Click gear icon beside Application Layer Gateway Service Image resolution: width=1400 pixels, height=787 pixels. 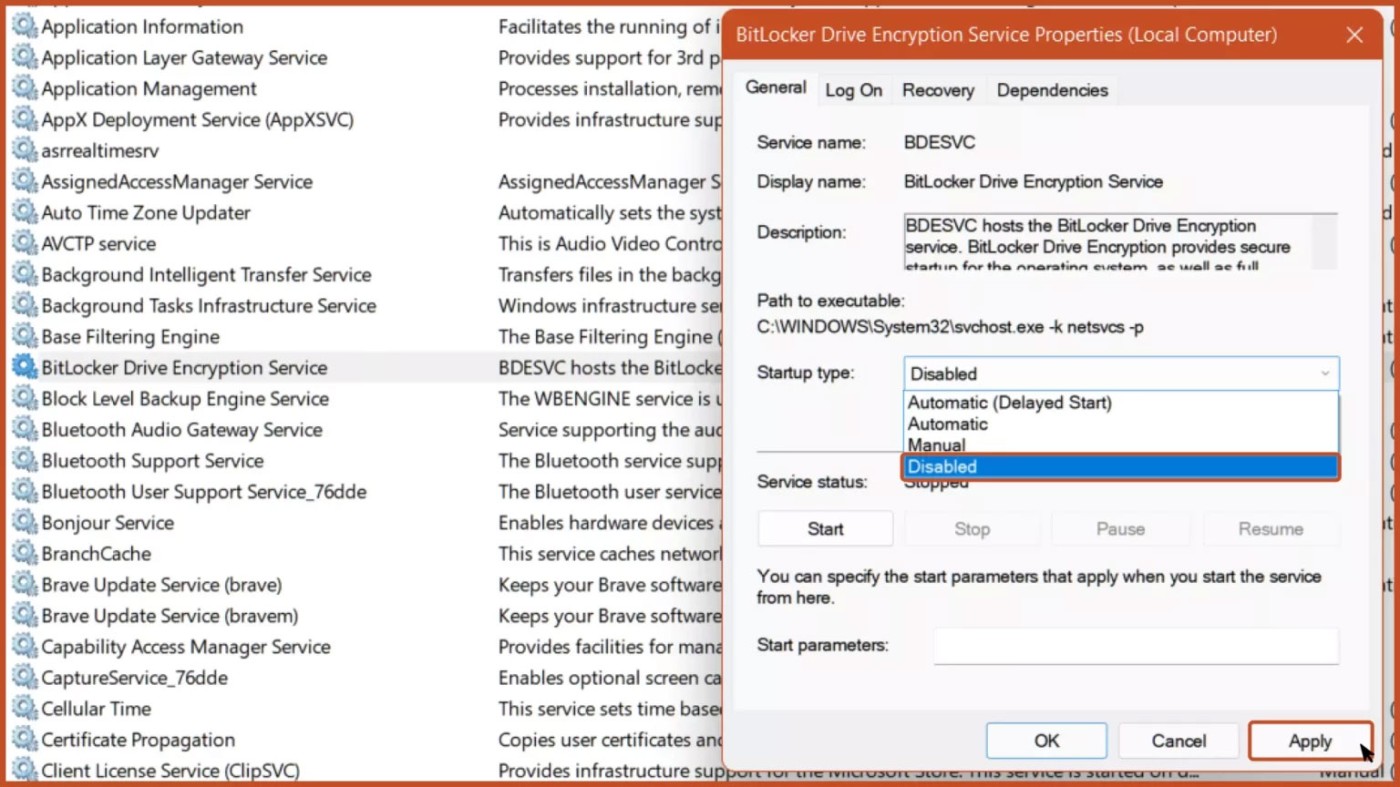(x=24, y=57)
